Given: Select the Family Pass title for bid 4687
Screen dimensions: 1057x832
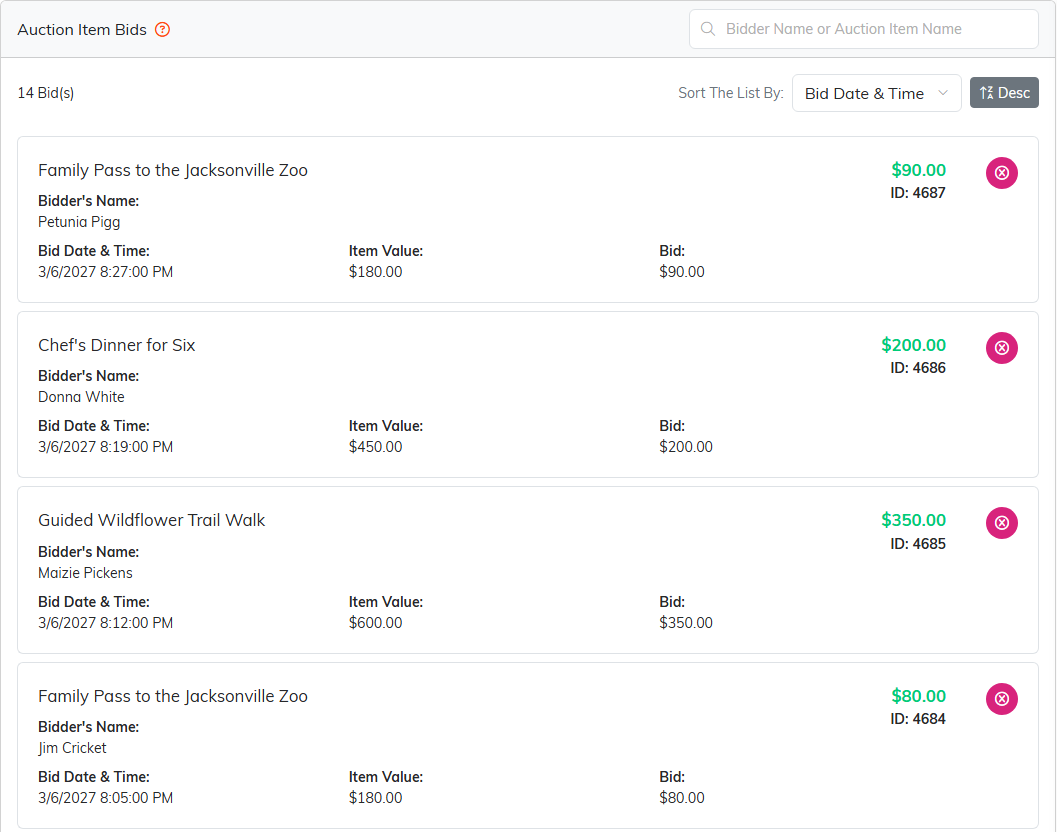Looking at the screenshot, I should [173, 171].
